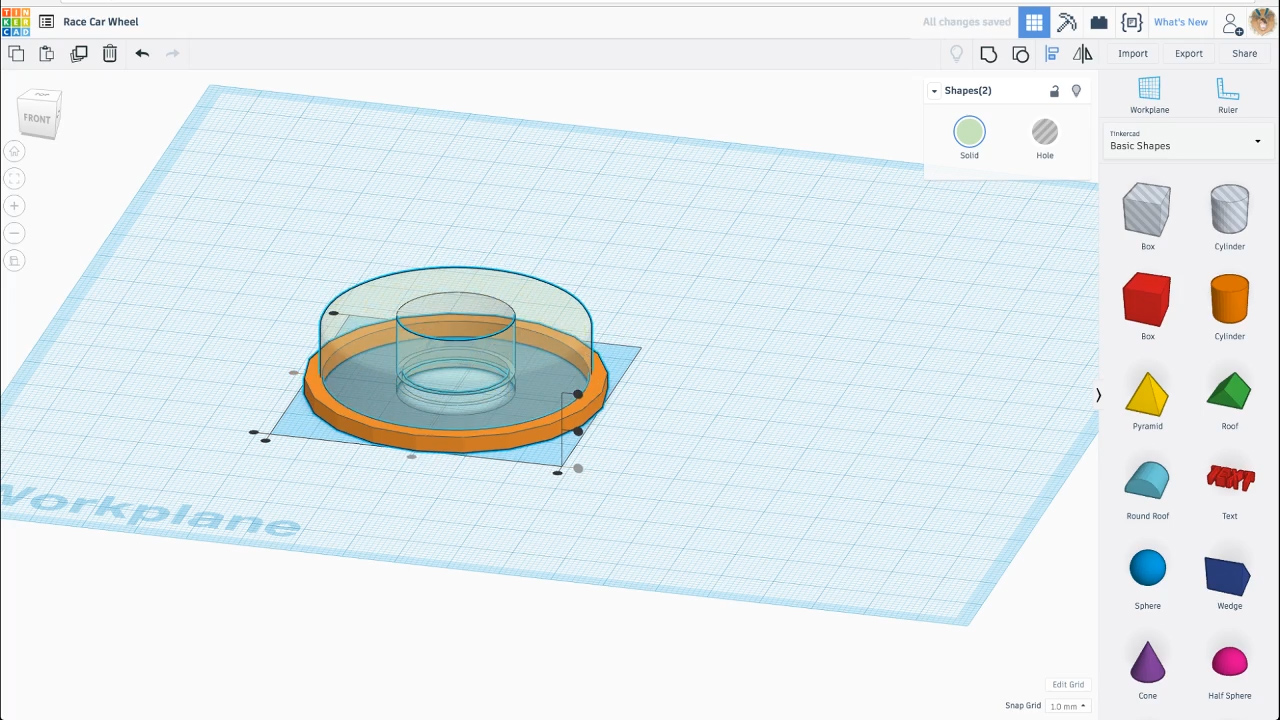
Task: Delete the selected shapes
Action: coord(110,54)
